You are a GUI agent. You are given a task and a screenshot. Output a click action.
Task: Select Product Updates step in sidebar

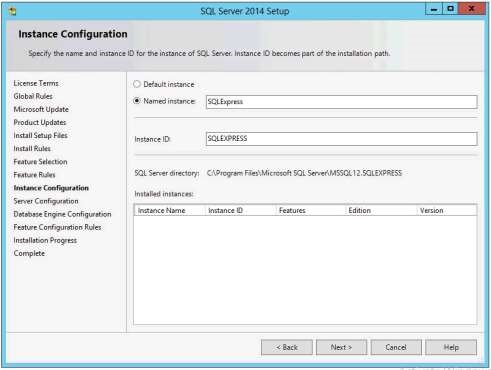click(40, 122)
